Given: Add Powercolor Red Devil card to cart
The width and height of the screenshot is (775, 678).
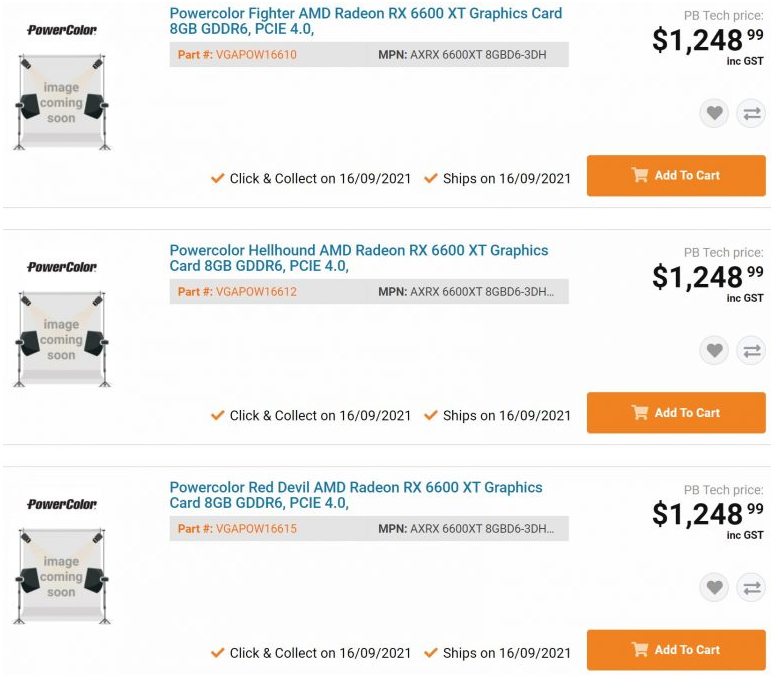Looking at the screenshot, I should coord(676,649).
